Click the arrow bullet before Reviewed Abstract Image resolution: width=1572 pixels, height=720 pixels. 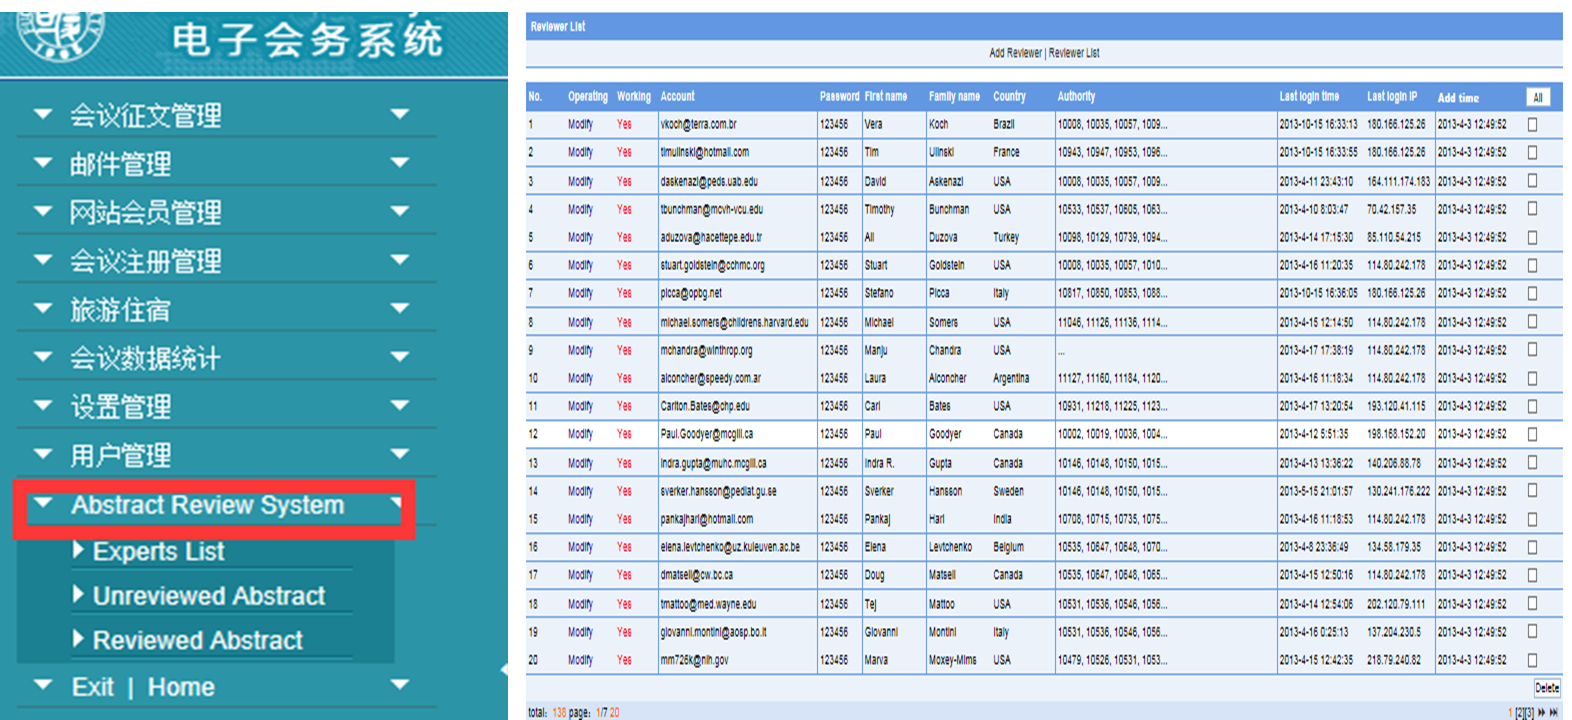(x=78, y=638)
